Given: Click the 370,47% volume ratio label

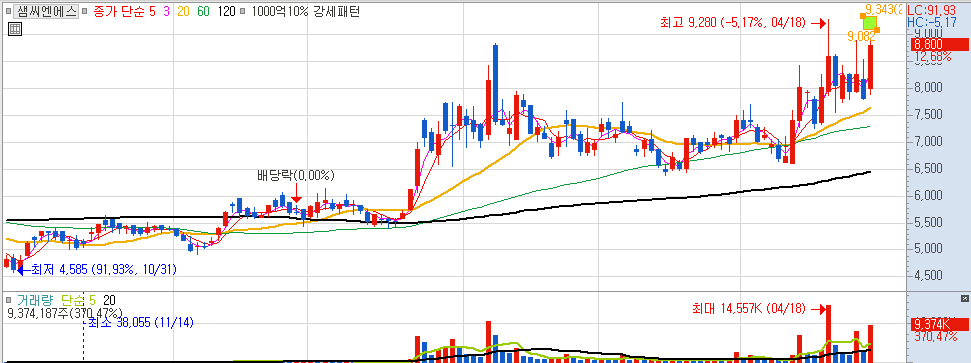Looking at the screenshot, I should click(x=935, y=336).
